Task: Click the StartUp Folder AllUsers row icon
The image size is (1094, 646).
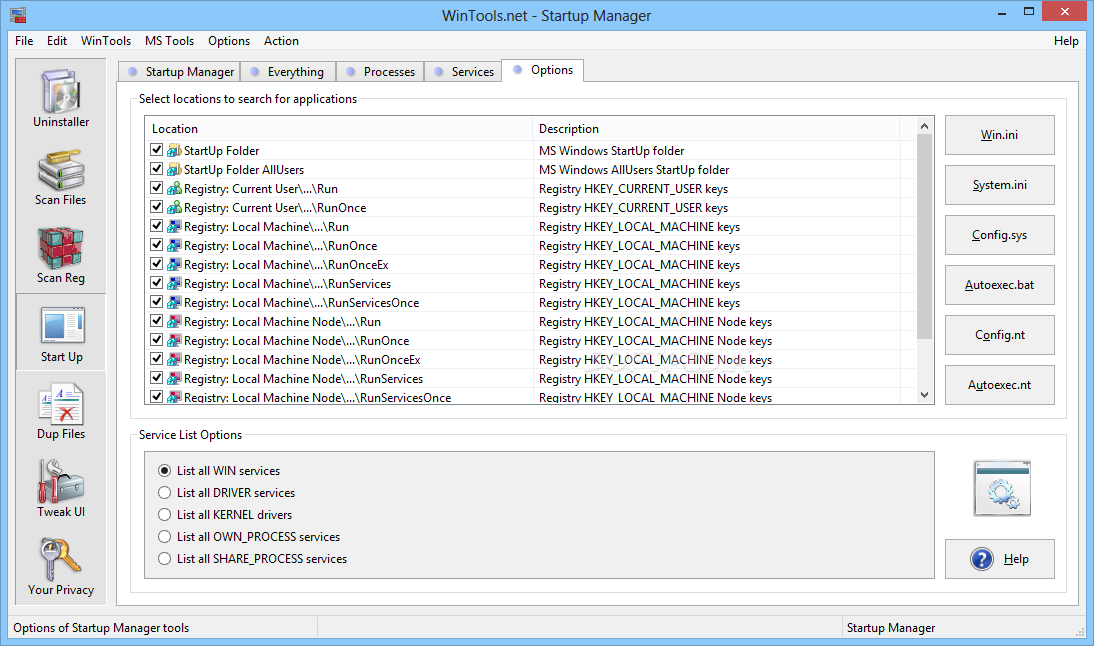Action: point(174,170)
